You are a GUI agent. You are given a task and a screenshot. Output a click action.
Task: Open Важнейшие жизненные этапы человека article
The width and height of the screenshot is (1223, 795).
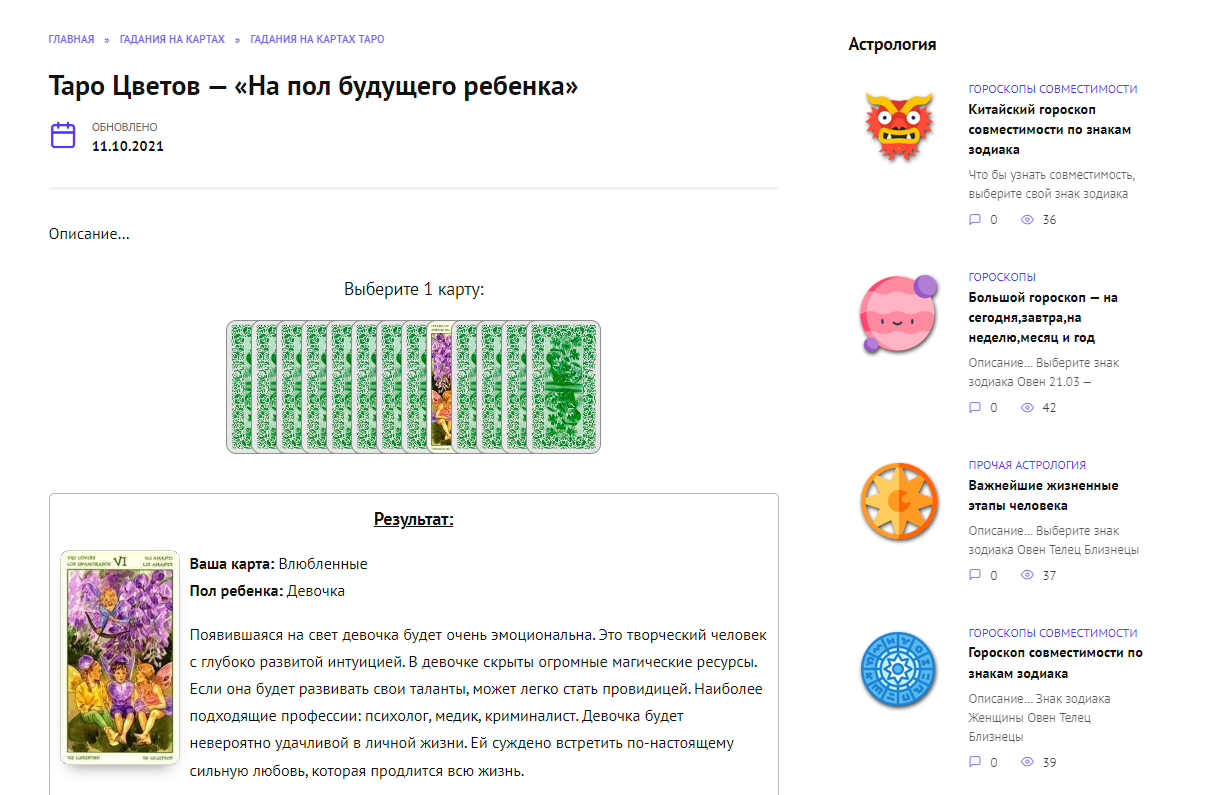pos(1043,495)
